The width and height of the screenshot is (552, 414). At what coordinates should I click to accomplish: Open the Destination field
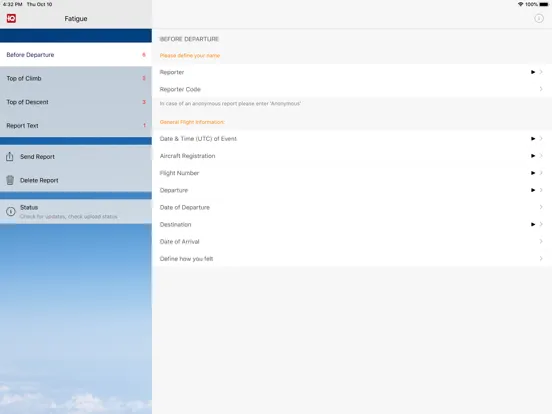click(352, 224)
